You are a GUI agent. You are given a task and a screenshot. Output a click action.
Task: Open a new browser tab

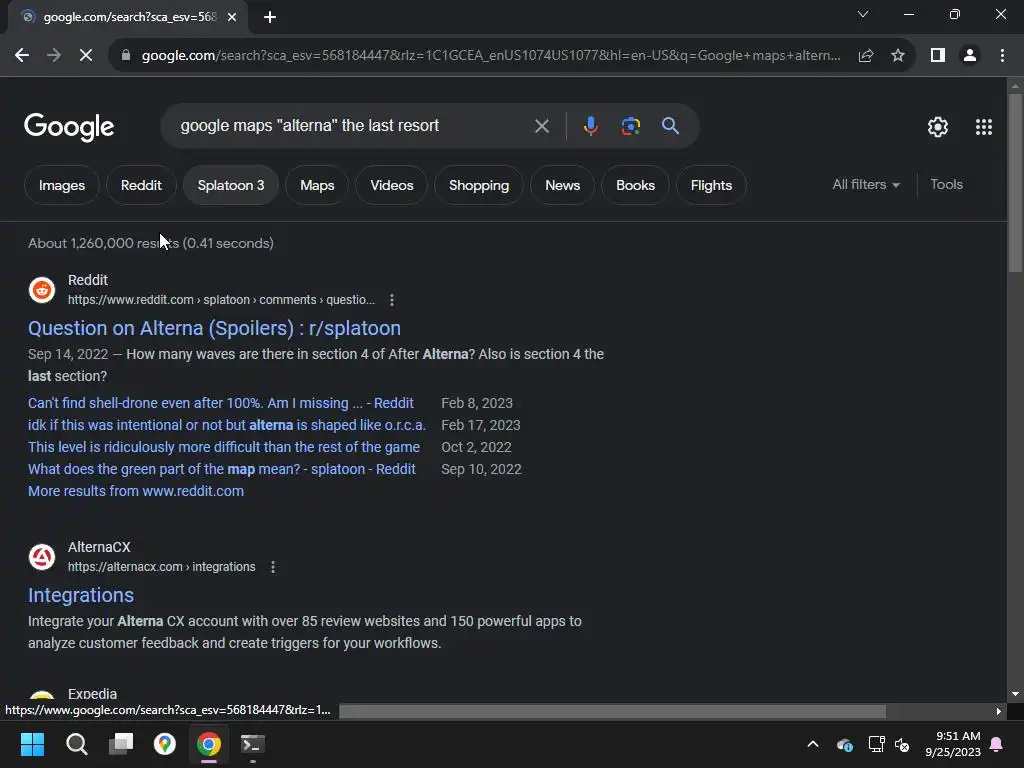click(270, 17)
